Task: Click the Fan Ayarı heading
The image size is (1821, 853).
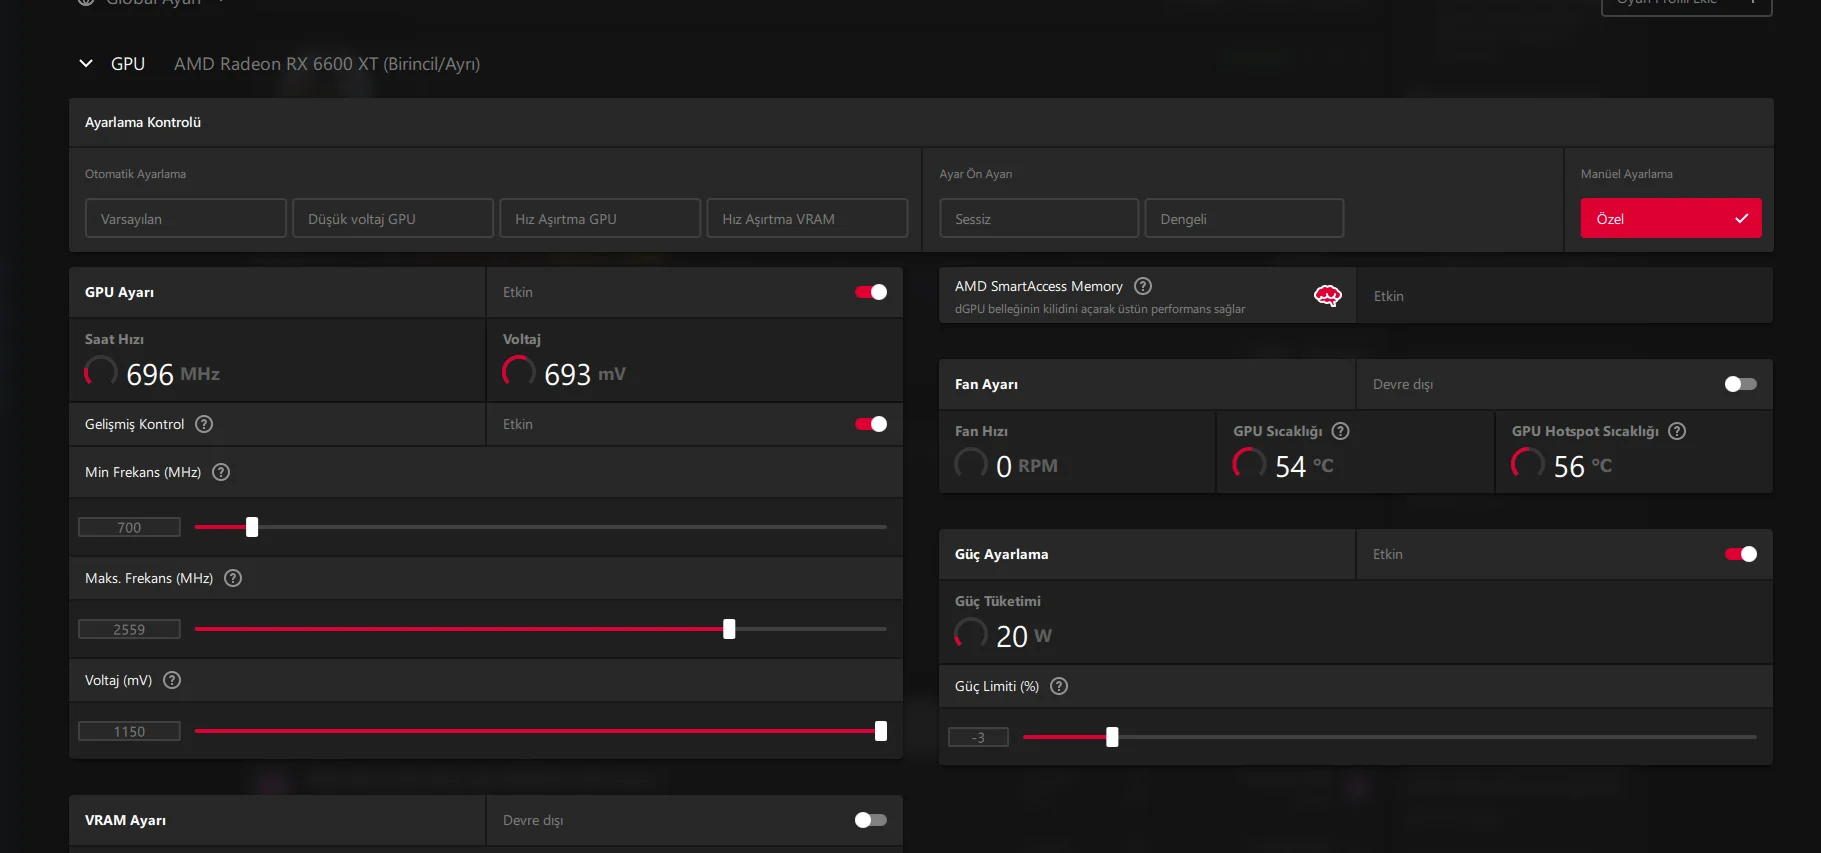Action: click(987, 384)
